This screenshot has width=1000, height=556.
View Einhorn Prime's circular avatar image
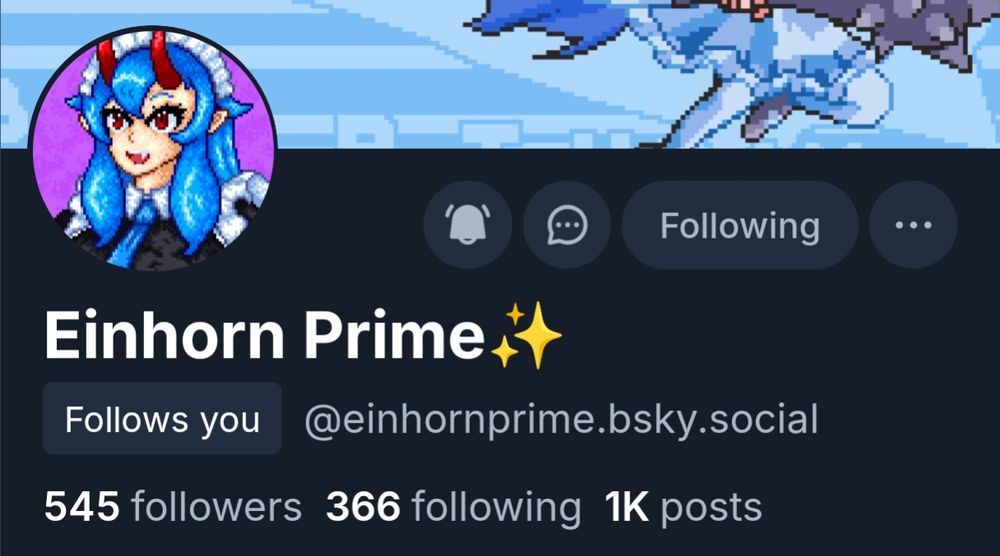pyautogui.click(x=153, y=150)
